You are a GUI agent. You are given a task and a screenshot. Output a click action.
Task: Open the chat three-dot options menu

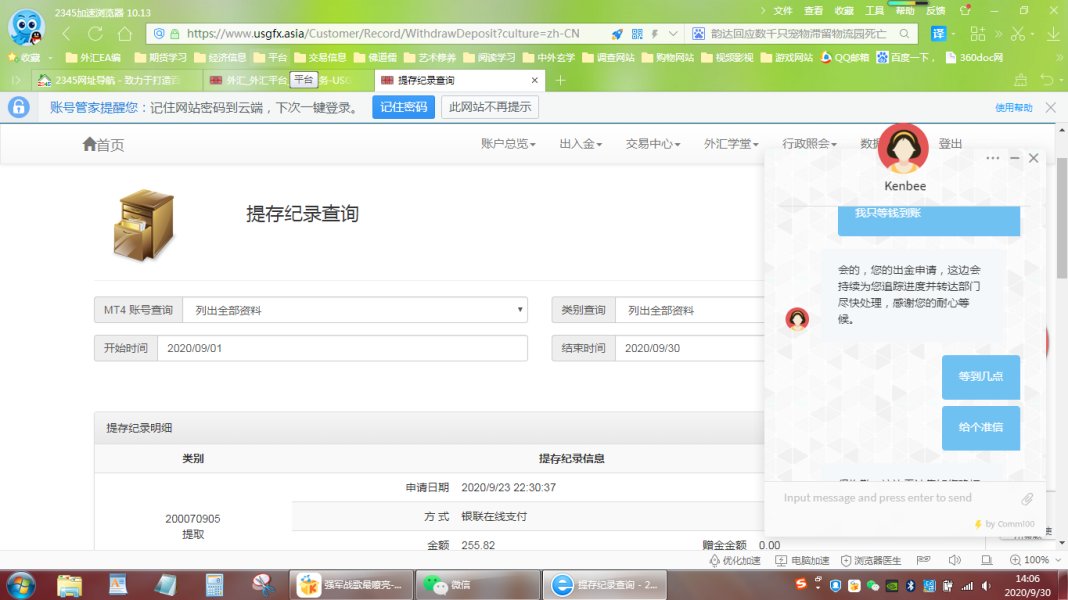[992, 158]
